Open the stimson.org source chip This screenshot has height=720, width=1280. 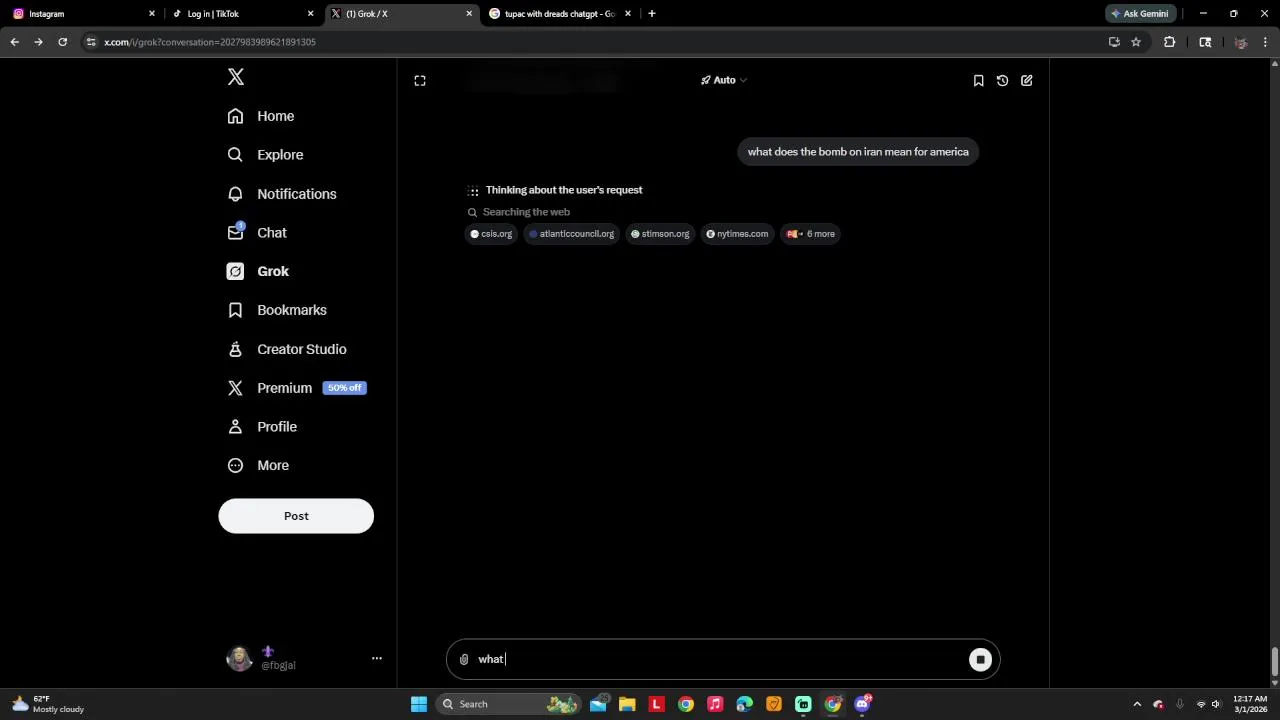click(660, 234)
